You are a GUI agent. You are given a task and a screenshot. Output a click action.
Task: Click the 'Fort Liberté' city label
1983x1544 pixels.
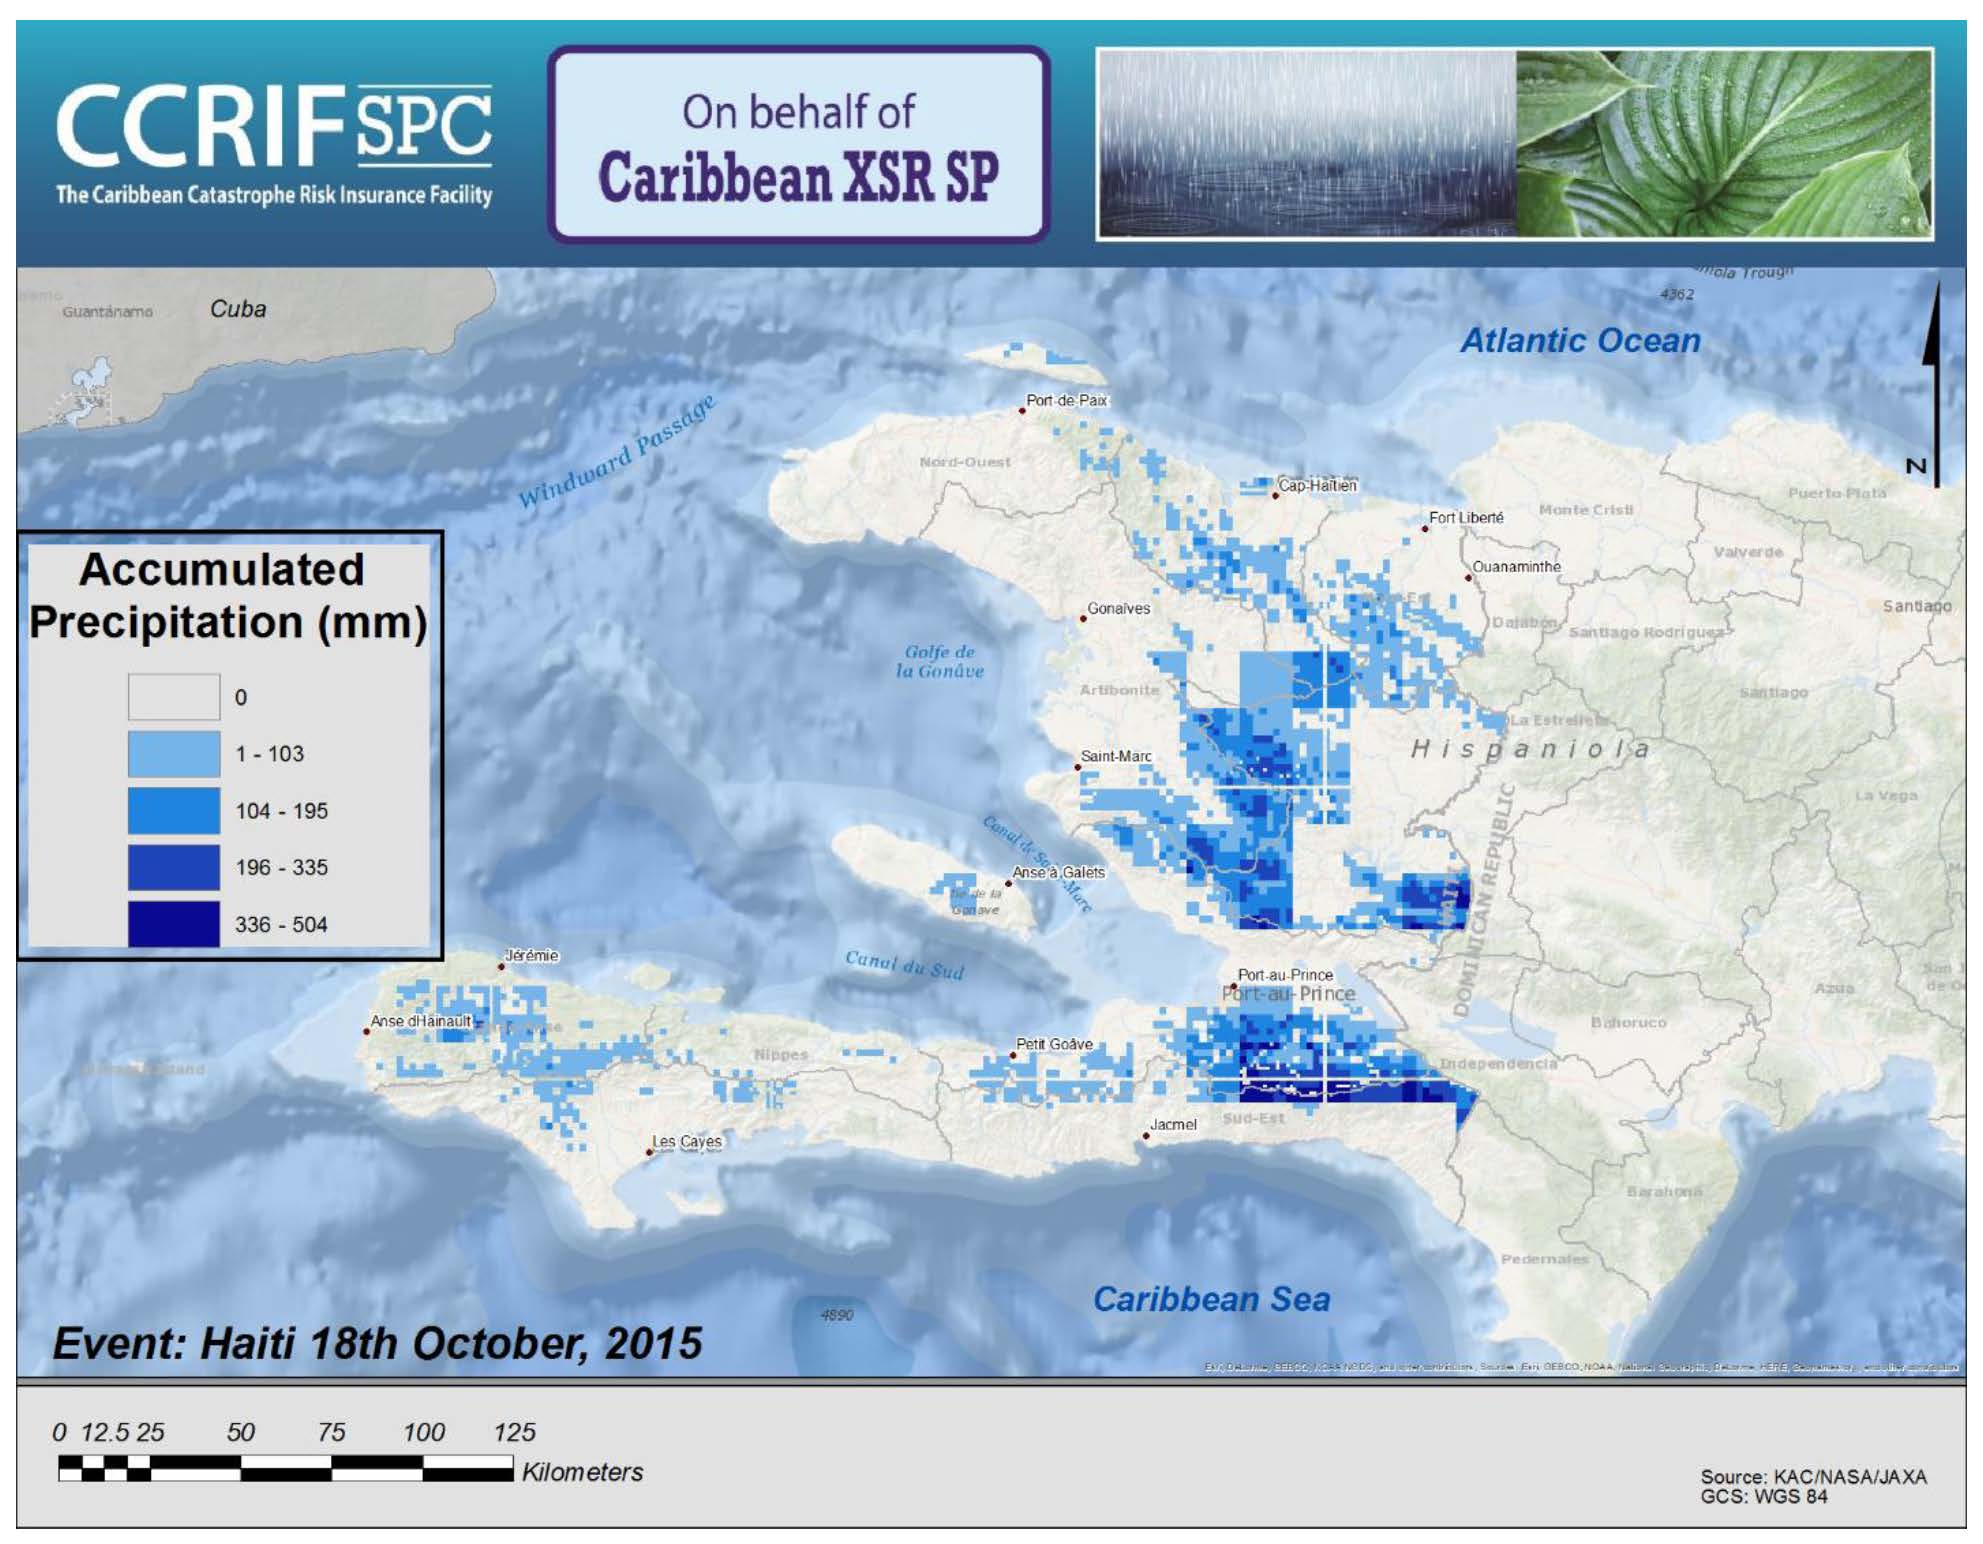point(1466,517)
